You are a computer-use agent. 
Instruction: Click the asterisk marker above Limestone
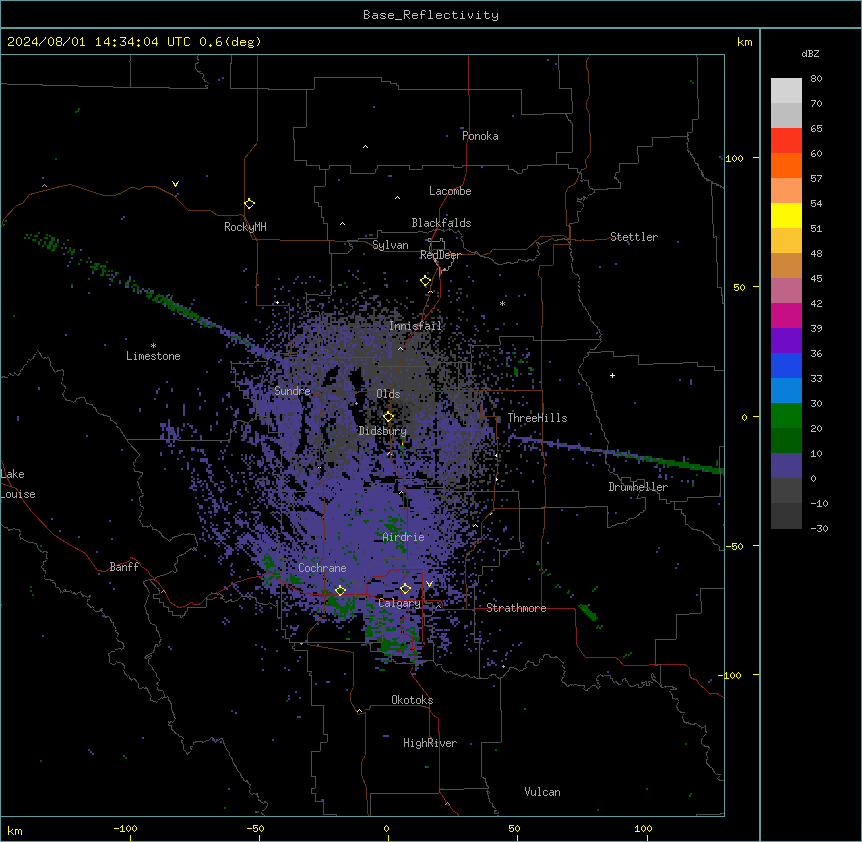[x=153, y=346]
